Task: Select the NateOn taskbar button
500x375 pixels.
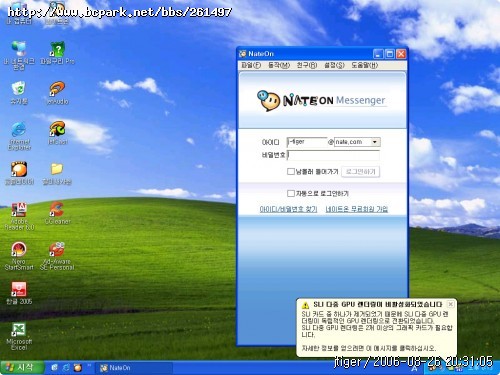Action: click(134, 368)
